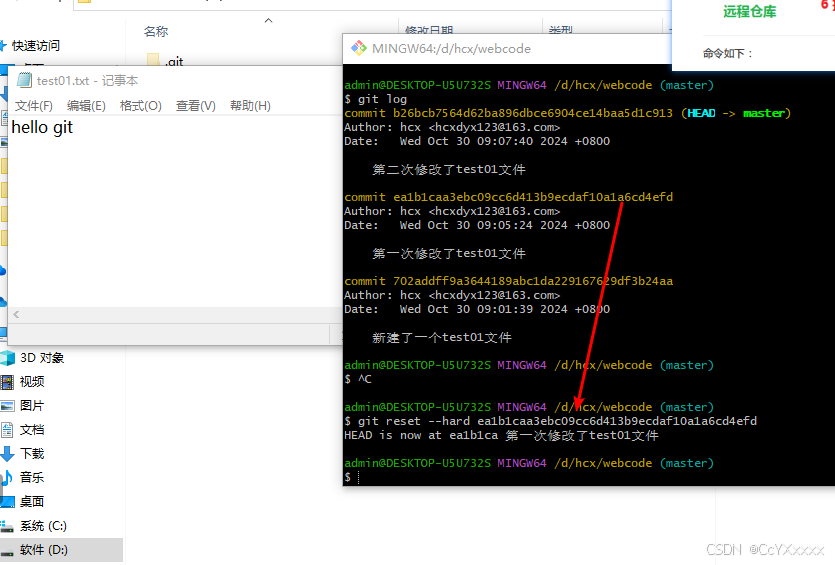Click the 下载 blue arrow icon
The image size is (835, 565).
[x=7, y=454]
